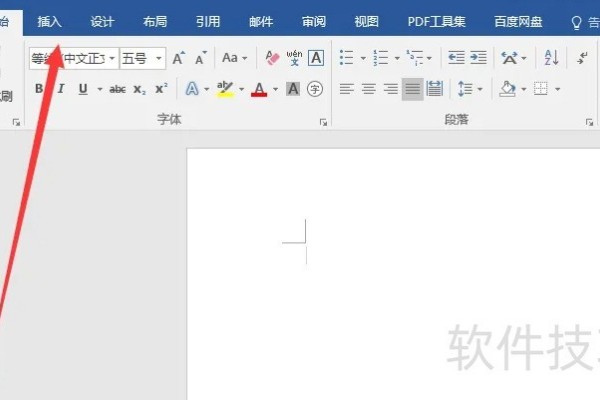Apply distributed alignment
Screen dimensions: 600x400
435,89
